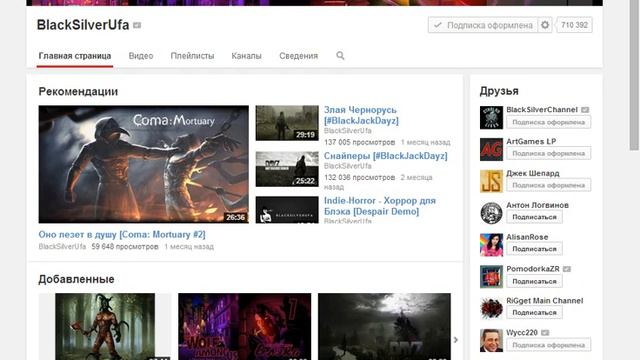The height and width of the screenshot is (360, 640).
Task: Switch to Каналы tab
Action: [x=246, y=56]
